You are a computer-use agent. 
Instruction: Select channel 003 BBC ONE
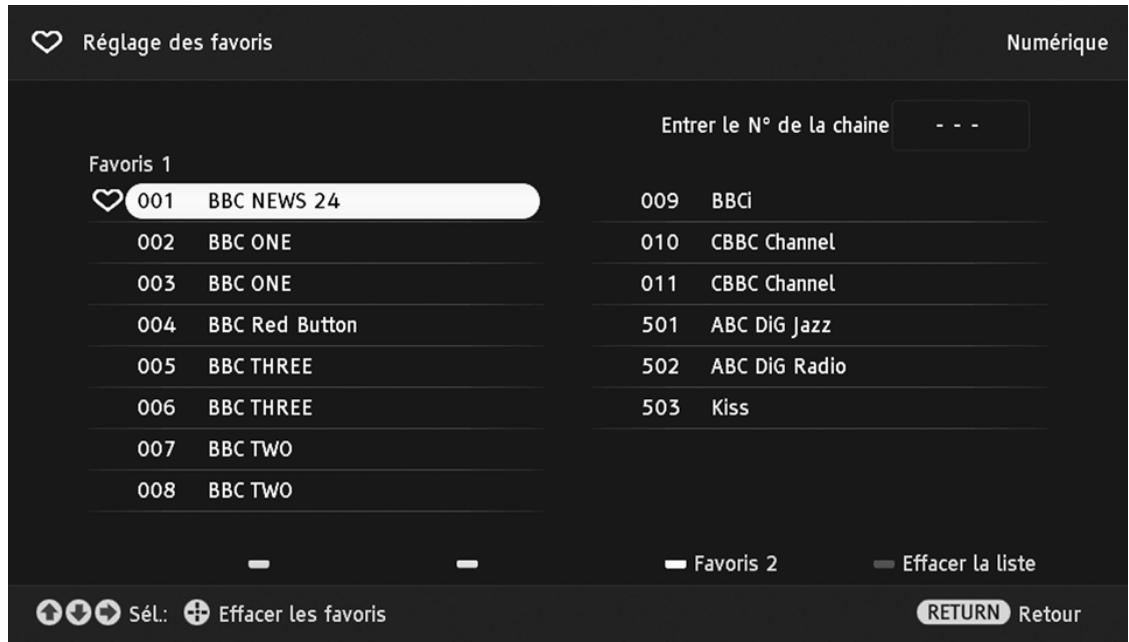(315, 284)
